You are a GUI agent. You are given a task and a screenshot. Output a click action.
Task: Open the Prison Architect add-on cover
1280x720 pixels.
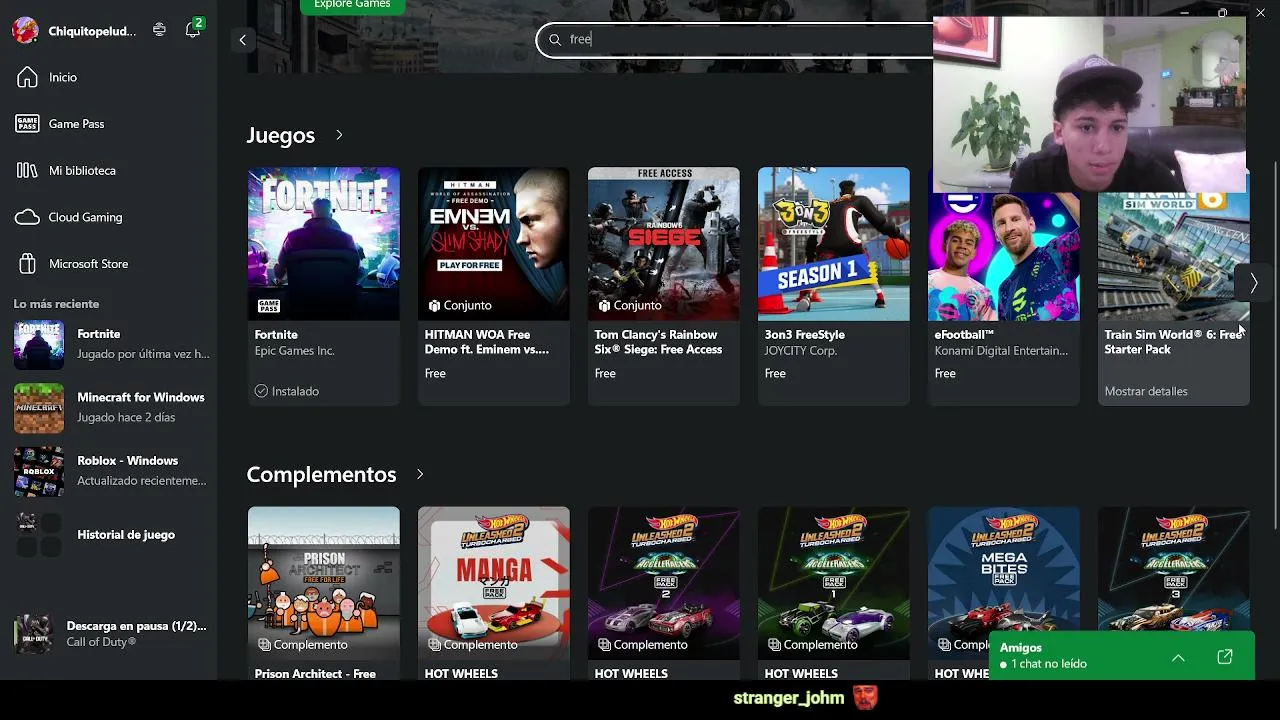tap(324, 583)
